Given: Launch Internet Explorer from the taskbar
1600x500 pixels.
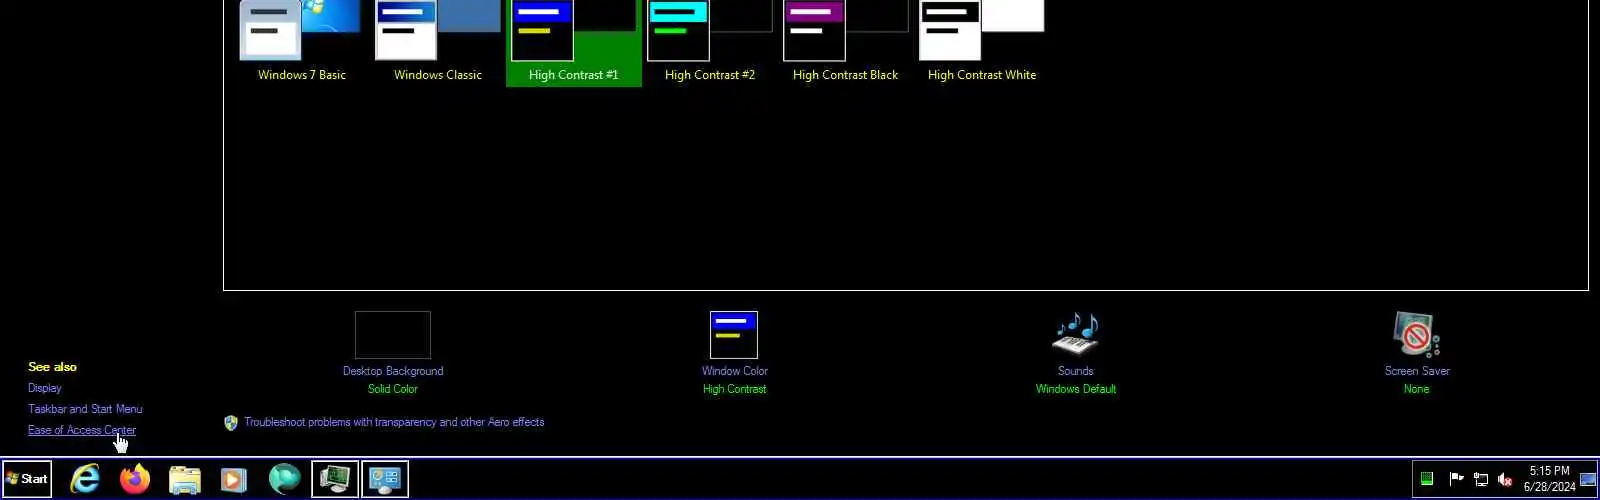Looking at the screenshot, I should pos(85,479).
